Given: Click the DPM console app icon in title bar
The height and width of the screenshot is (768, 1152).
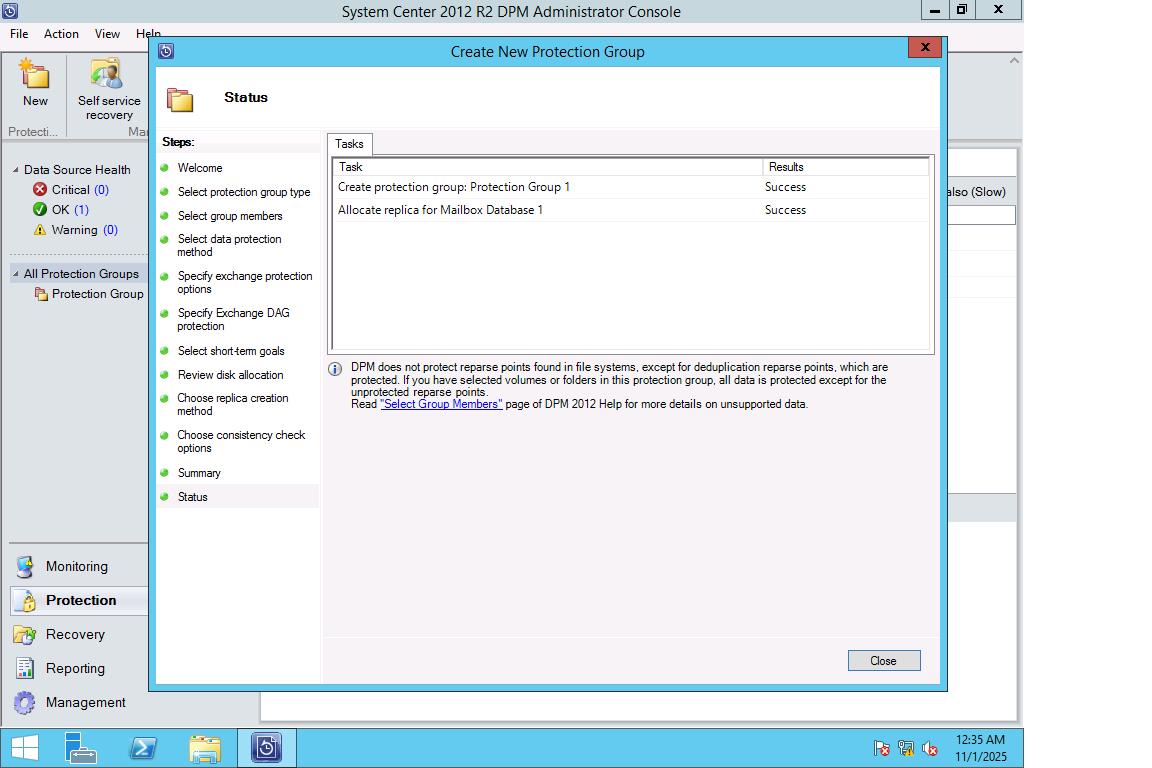Looking at the screenshot, I should click(x=10, y=11).
